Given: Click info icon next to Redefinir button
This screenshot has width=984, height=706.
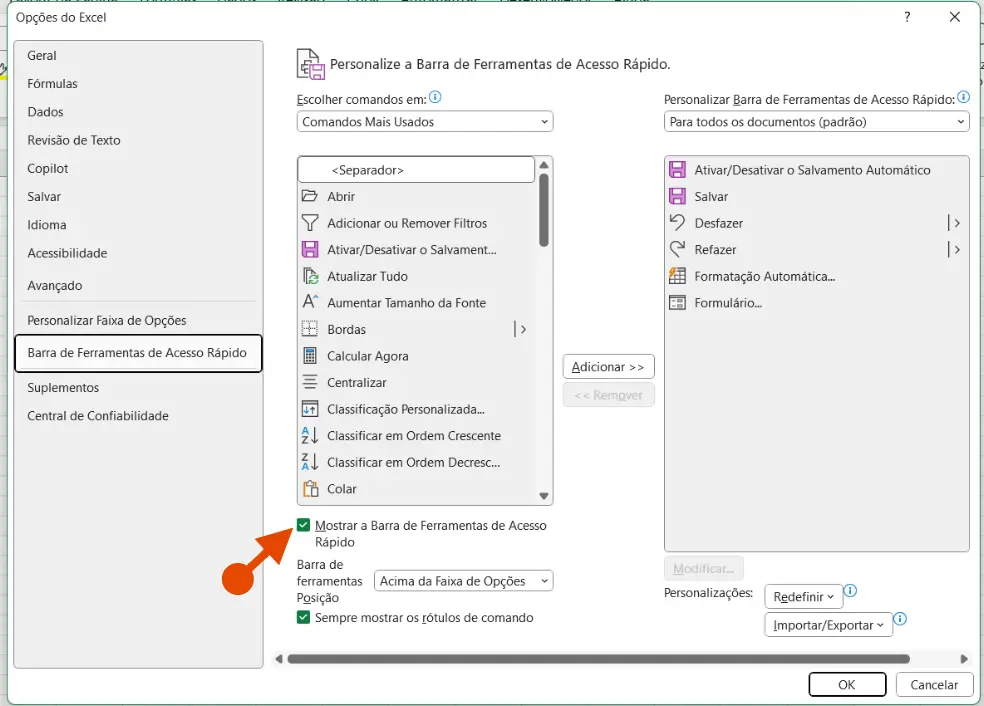Looking at the screenshot, I should [850, 591].
